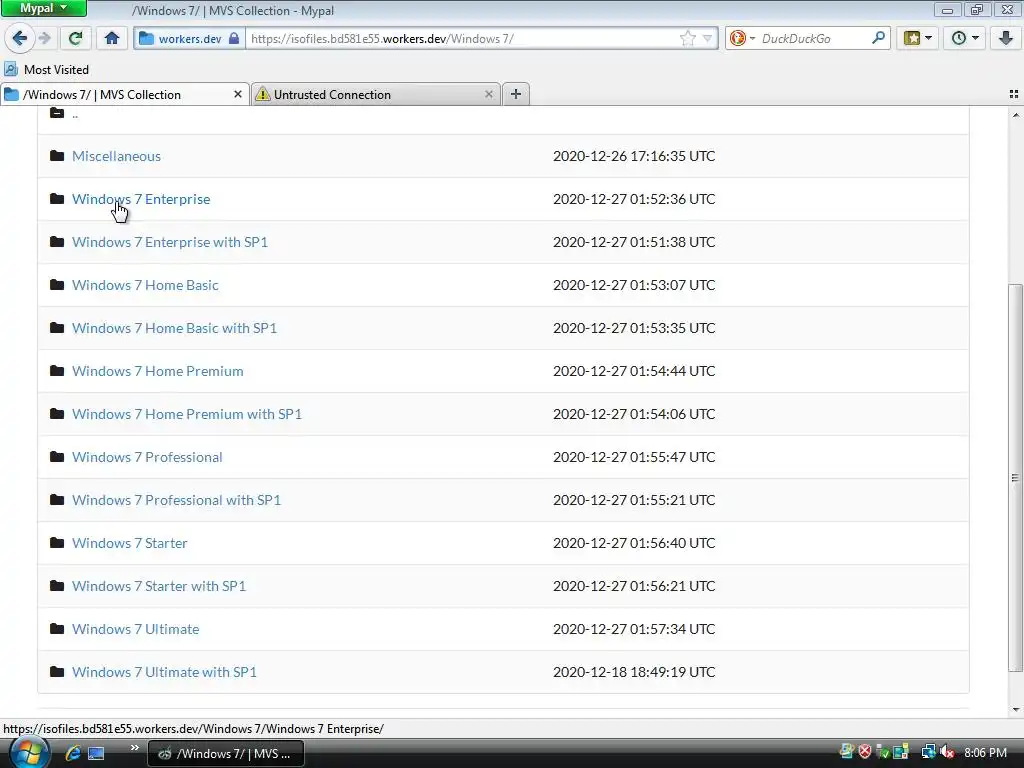Open Windows 7 Home Premium with SP1
The image size is (1024, 768).
[x=187, y=415]
